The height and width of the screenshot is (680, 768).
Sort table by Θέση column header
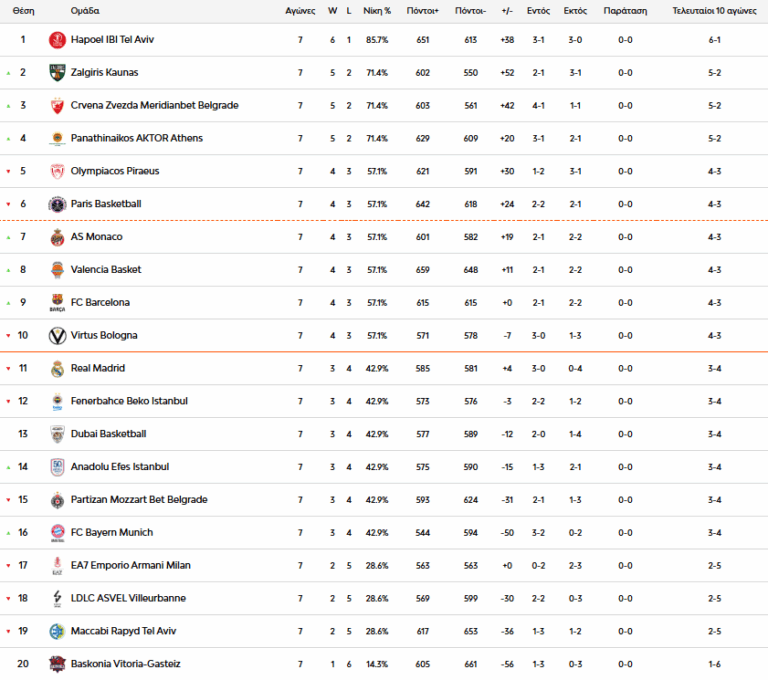pyautogui.click(x=23, y=11)
